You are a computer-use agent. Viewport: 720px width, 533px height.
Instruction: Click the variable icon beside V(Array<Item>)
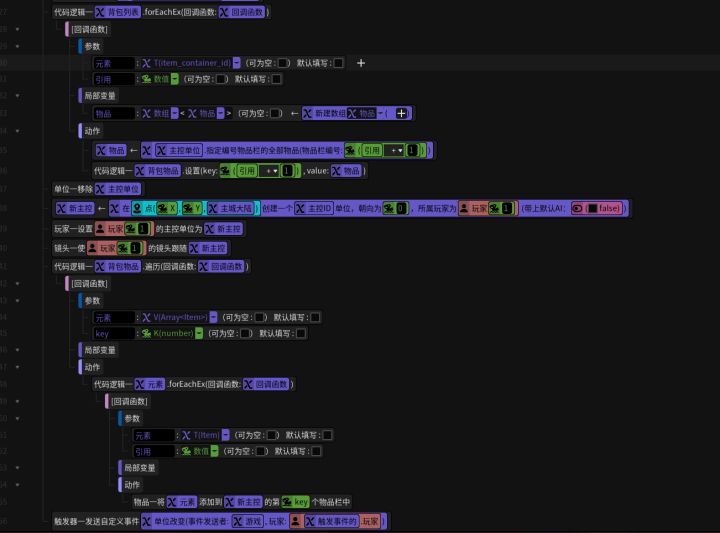click(146, 317)
